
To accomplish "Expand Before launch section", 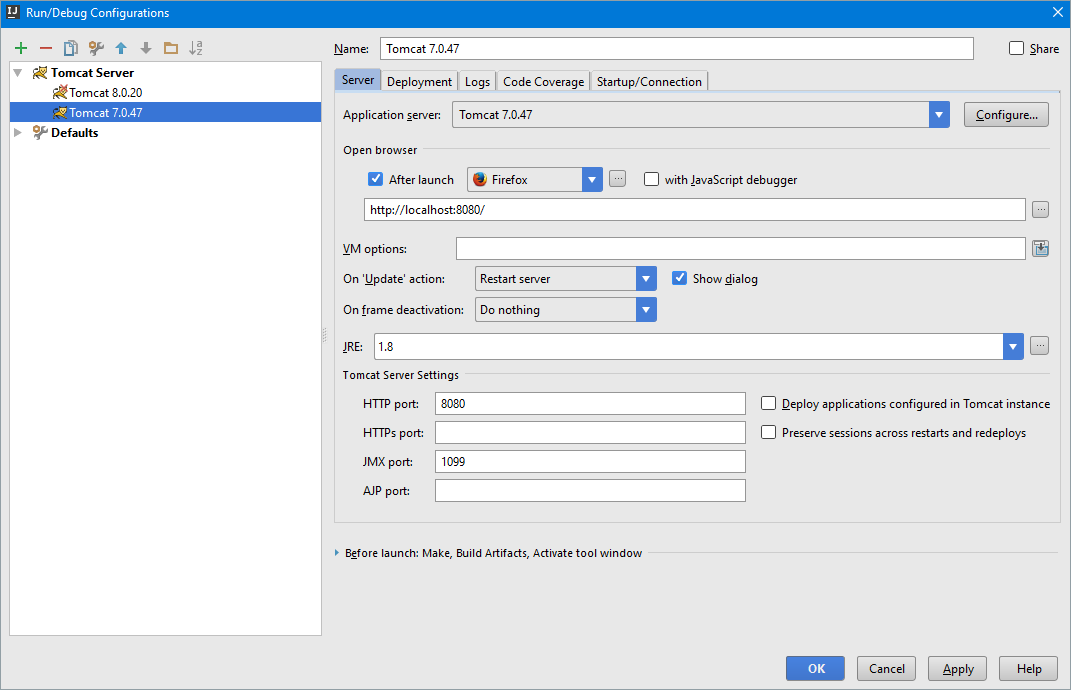I will click(337, 553).
